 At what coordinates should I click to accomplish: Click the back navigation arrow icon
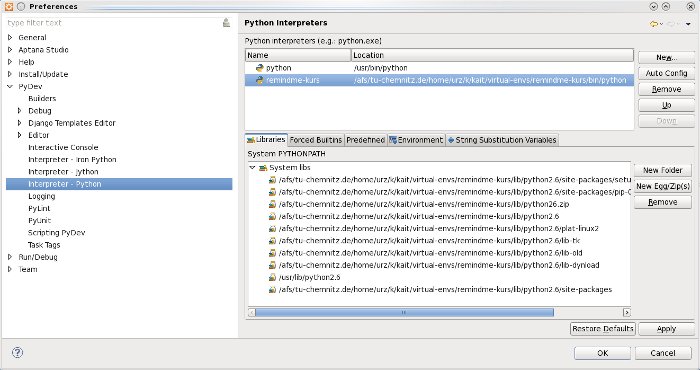tap(654, 24)
